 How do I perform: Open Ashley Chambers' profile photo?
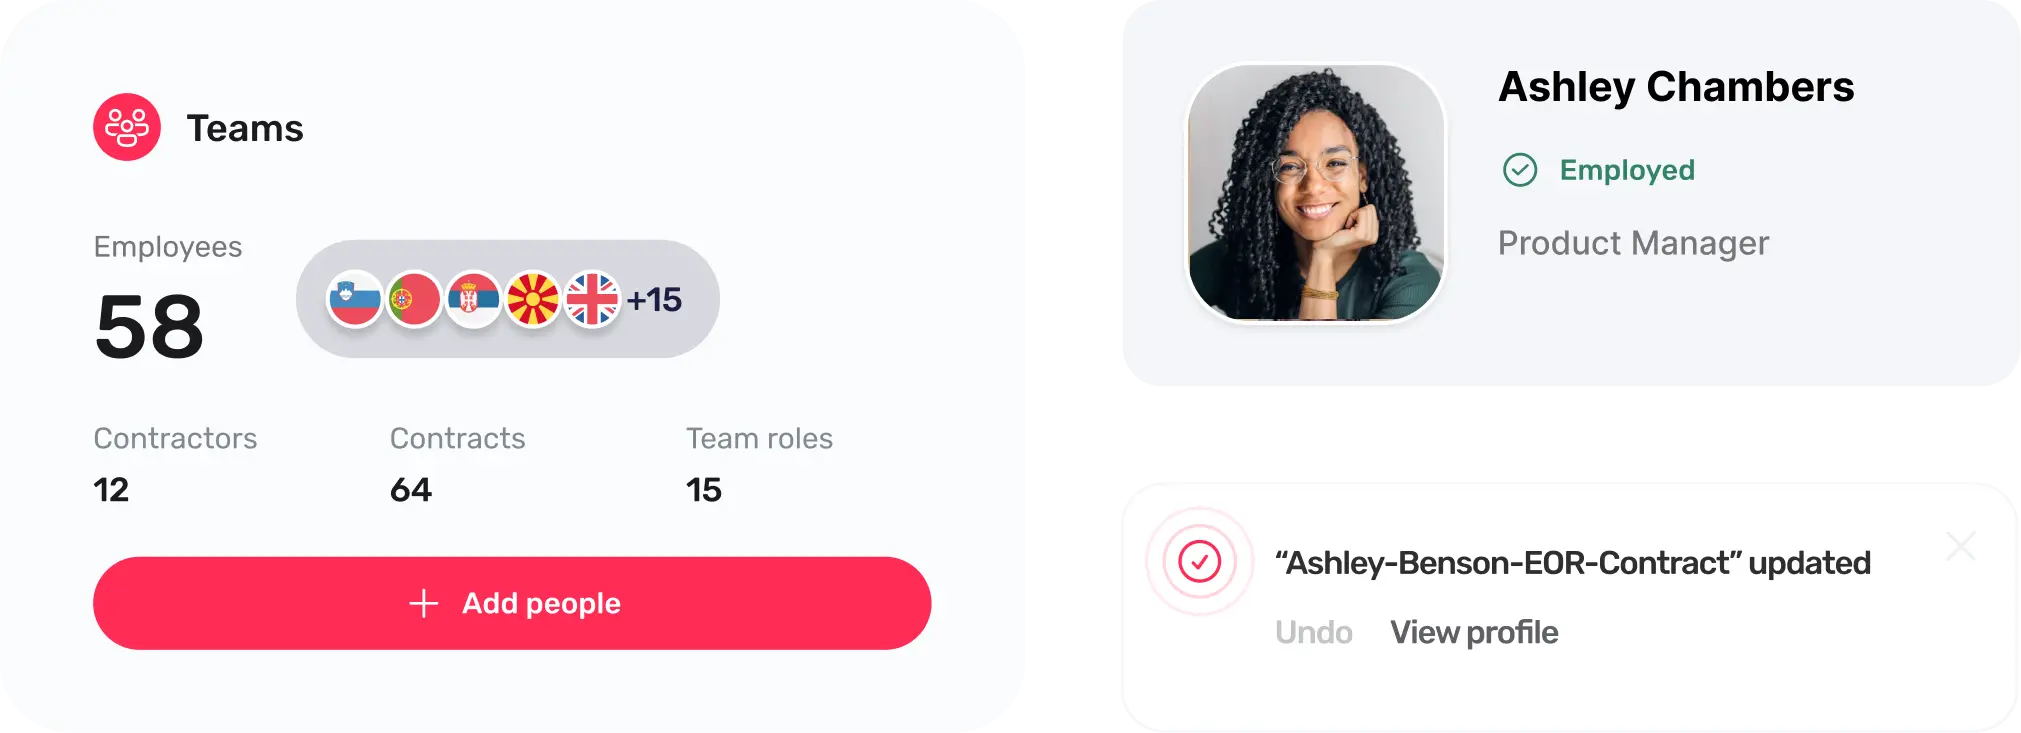[x=1316, y=193]
